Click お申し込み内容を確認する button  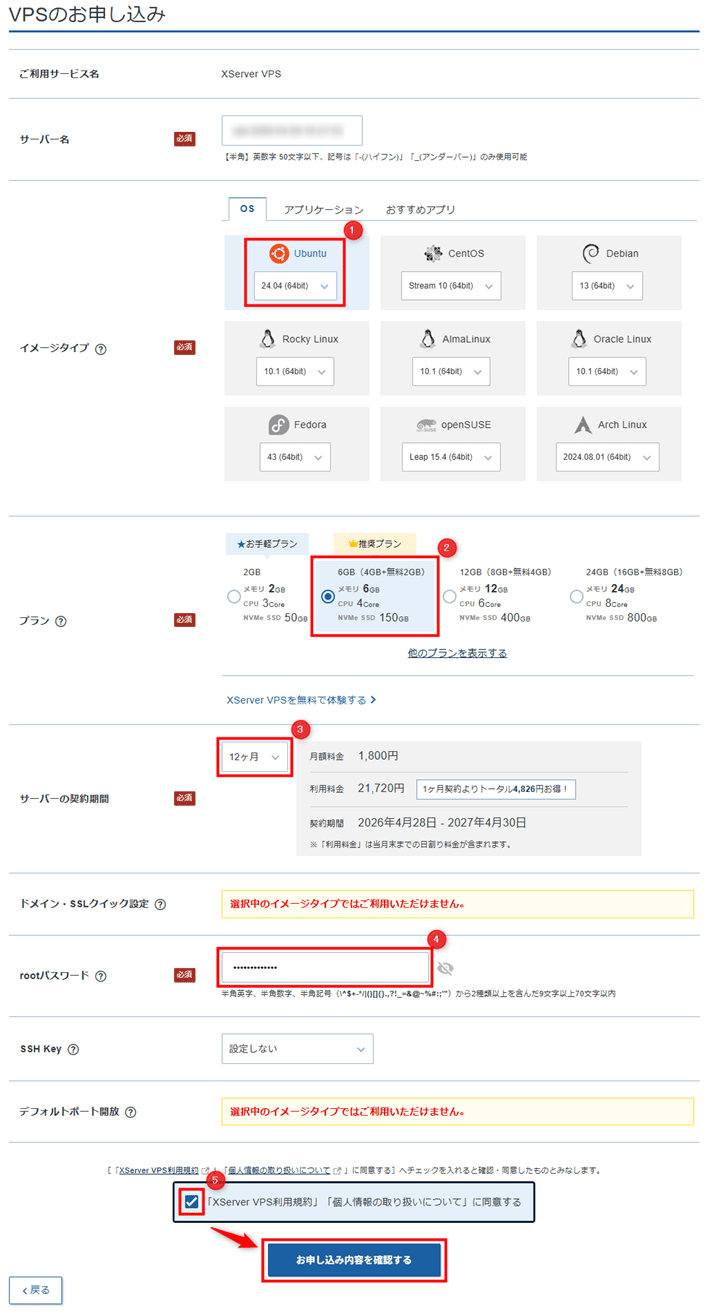point(354,1259)
